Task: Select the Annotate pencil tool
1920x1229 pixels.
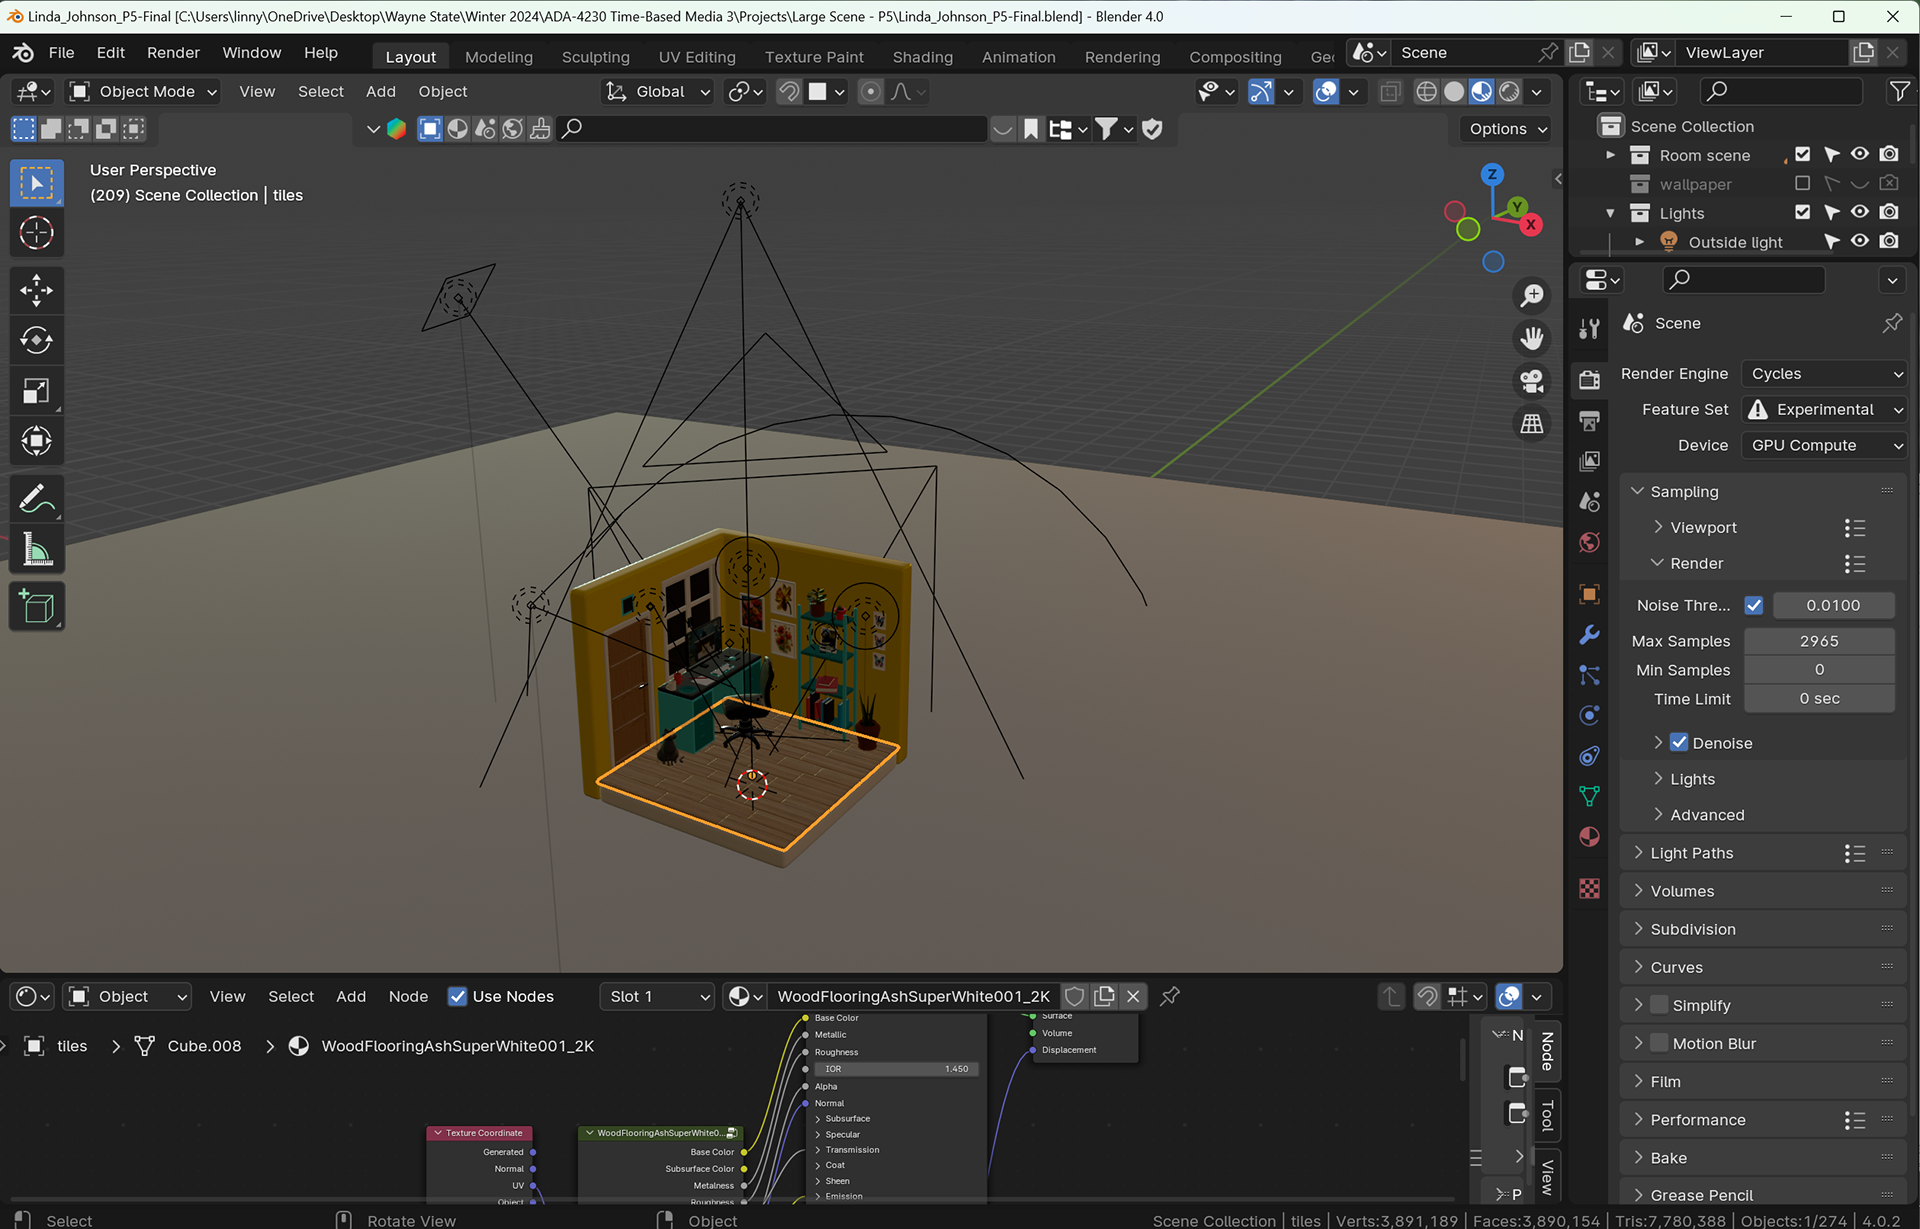Action: [36, 498]
